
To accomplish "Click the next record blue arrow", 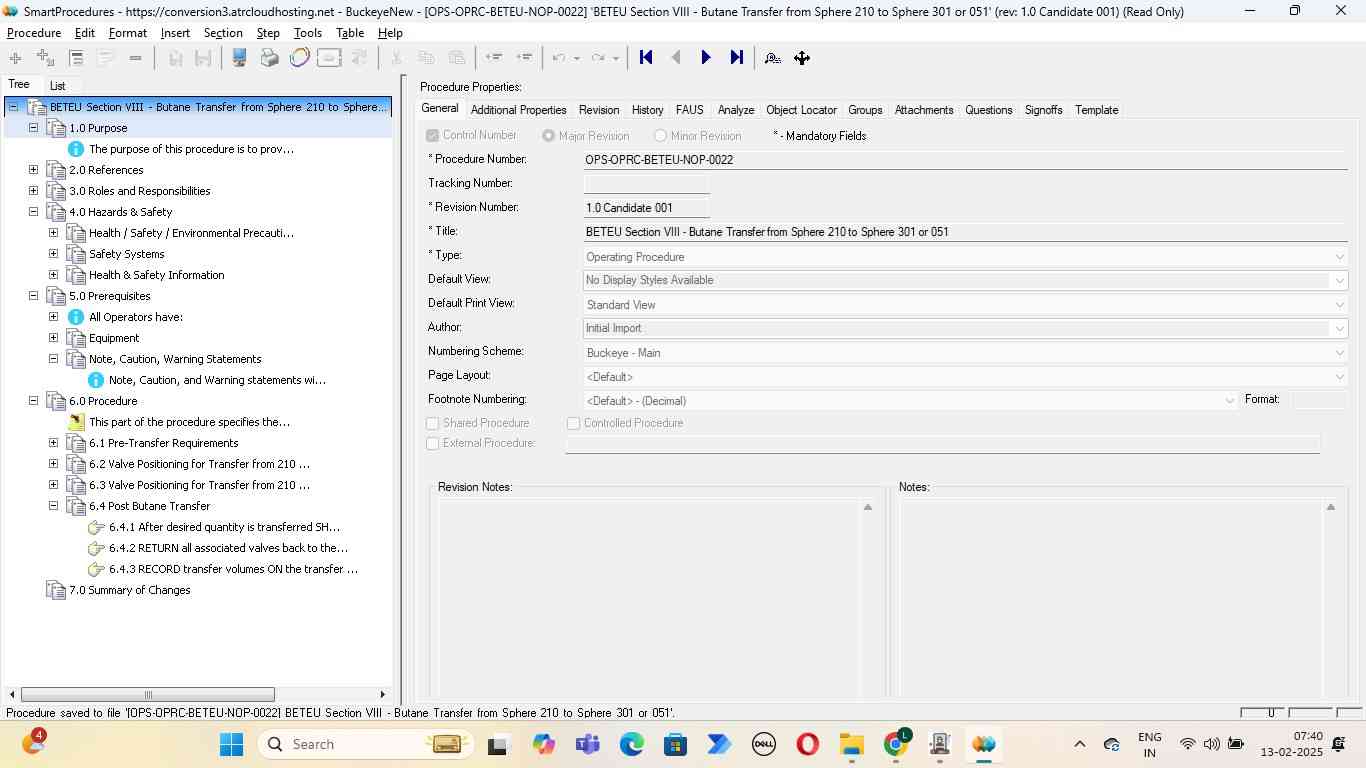I will coord(706,58).
